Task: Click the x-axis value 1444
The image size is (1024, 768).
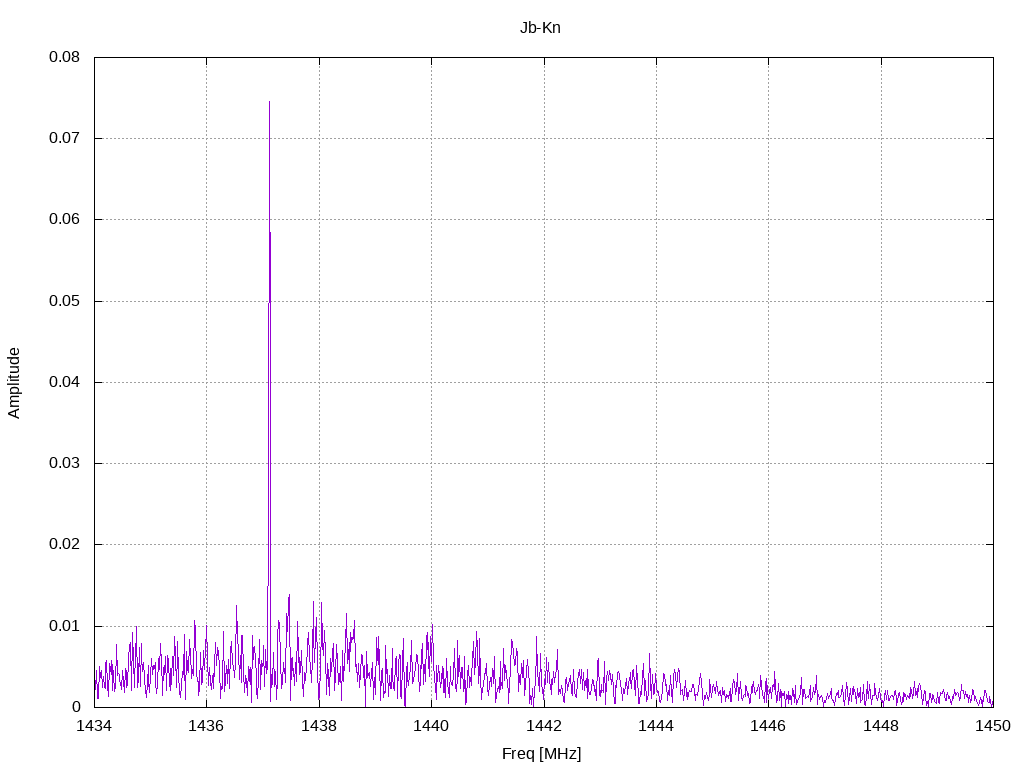Action: (x=656, y=726)
